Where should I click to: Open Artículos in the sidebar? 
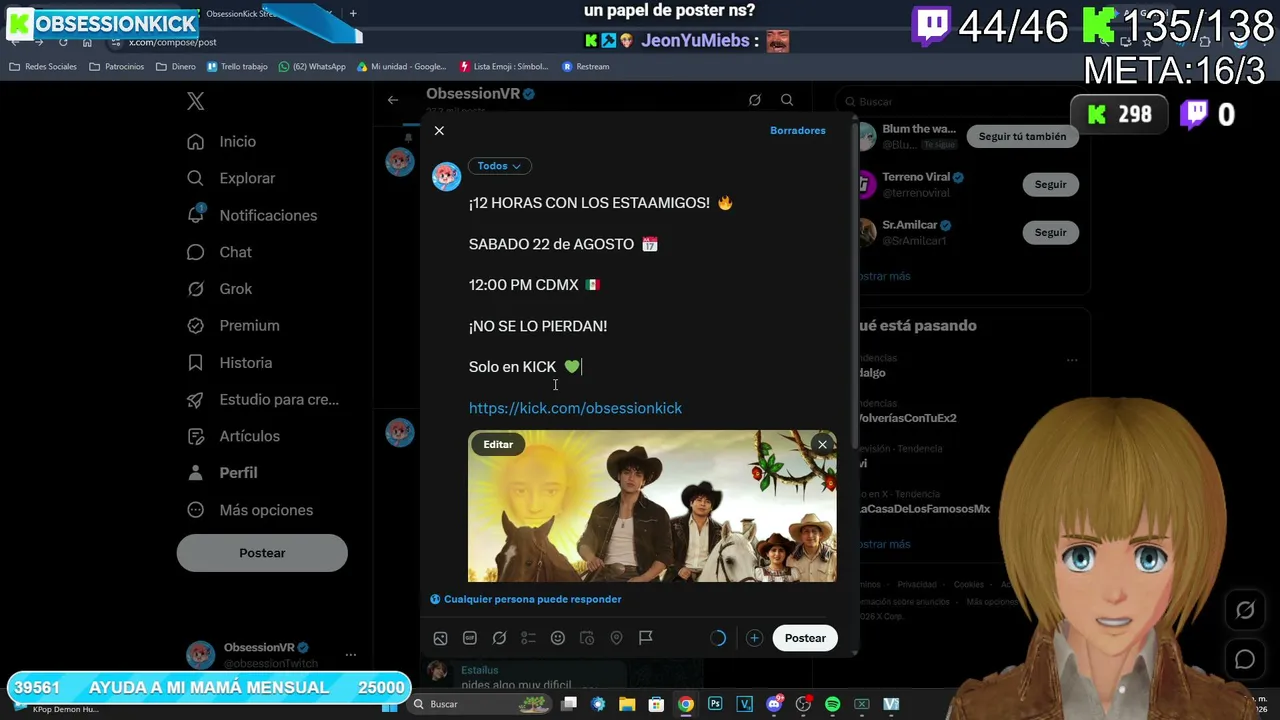234,436
